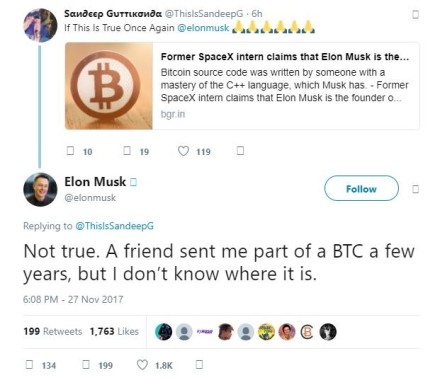
Task: Click message icon beside 1.8K likes
Action: pyautogui.click(x=199, y=364)
